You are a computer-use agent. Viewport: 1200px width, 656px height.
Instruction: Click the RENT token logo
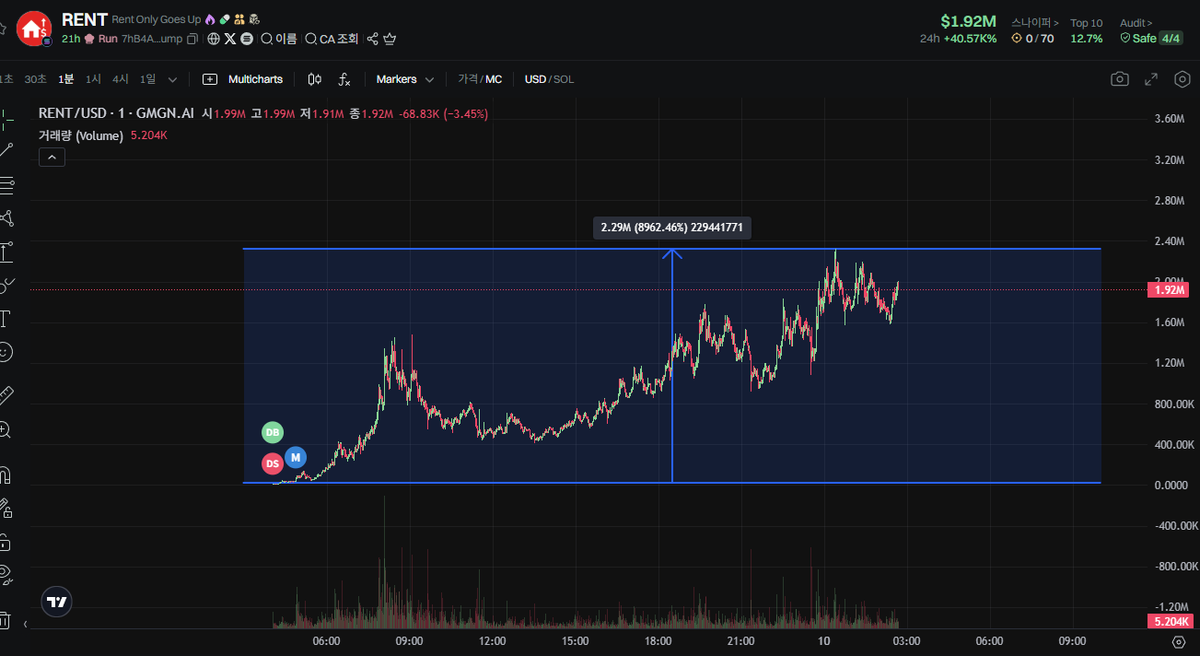[35, 28]
